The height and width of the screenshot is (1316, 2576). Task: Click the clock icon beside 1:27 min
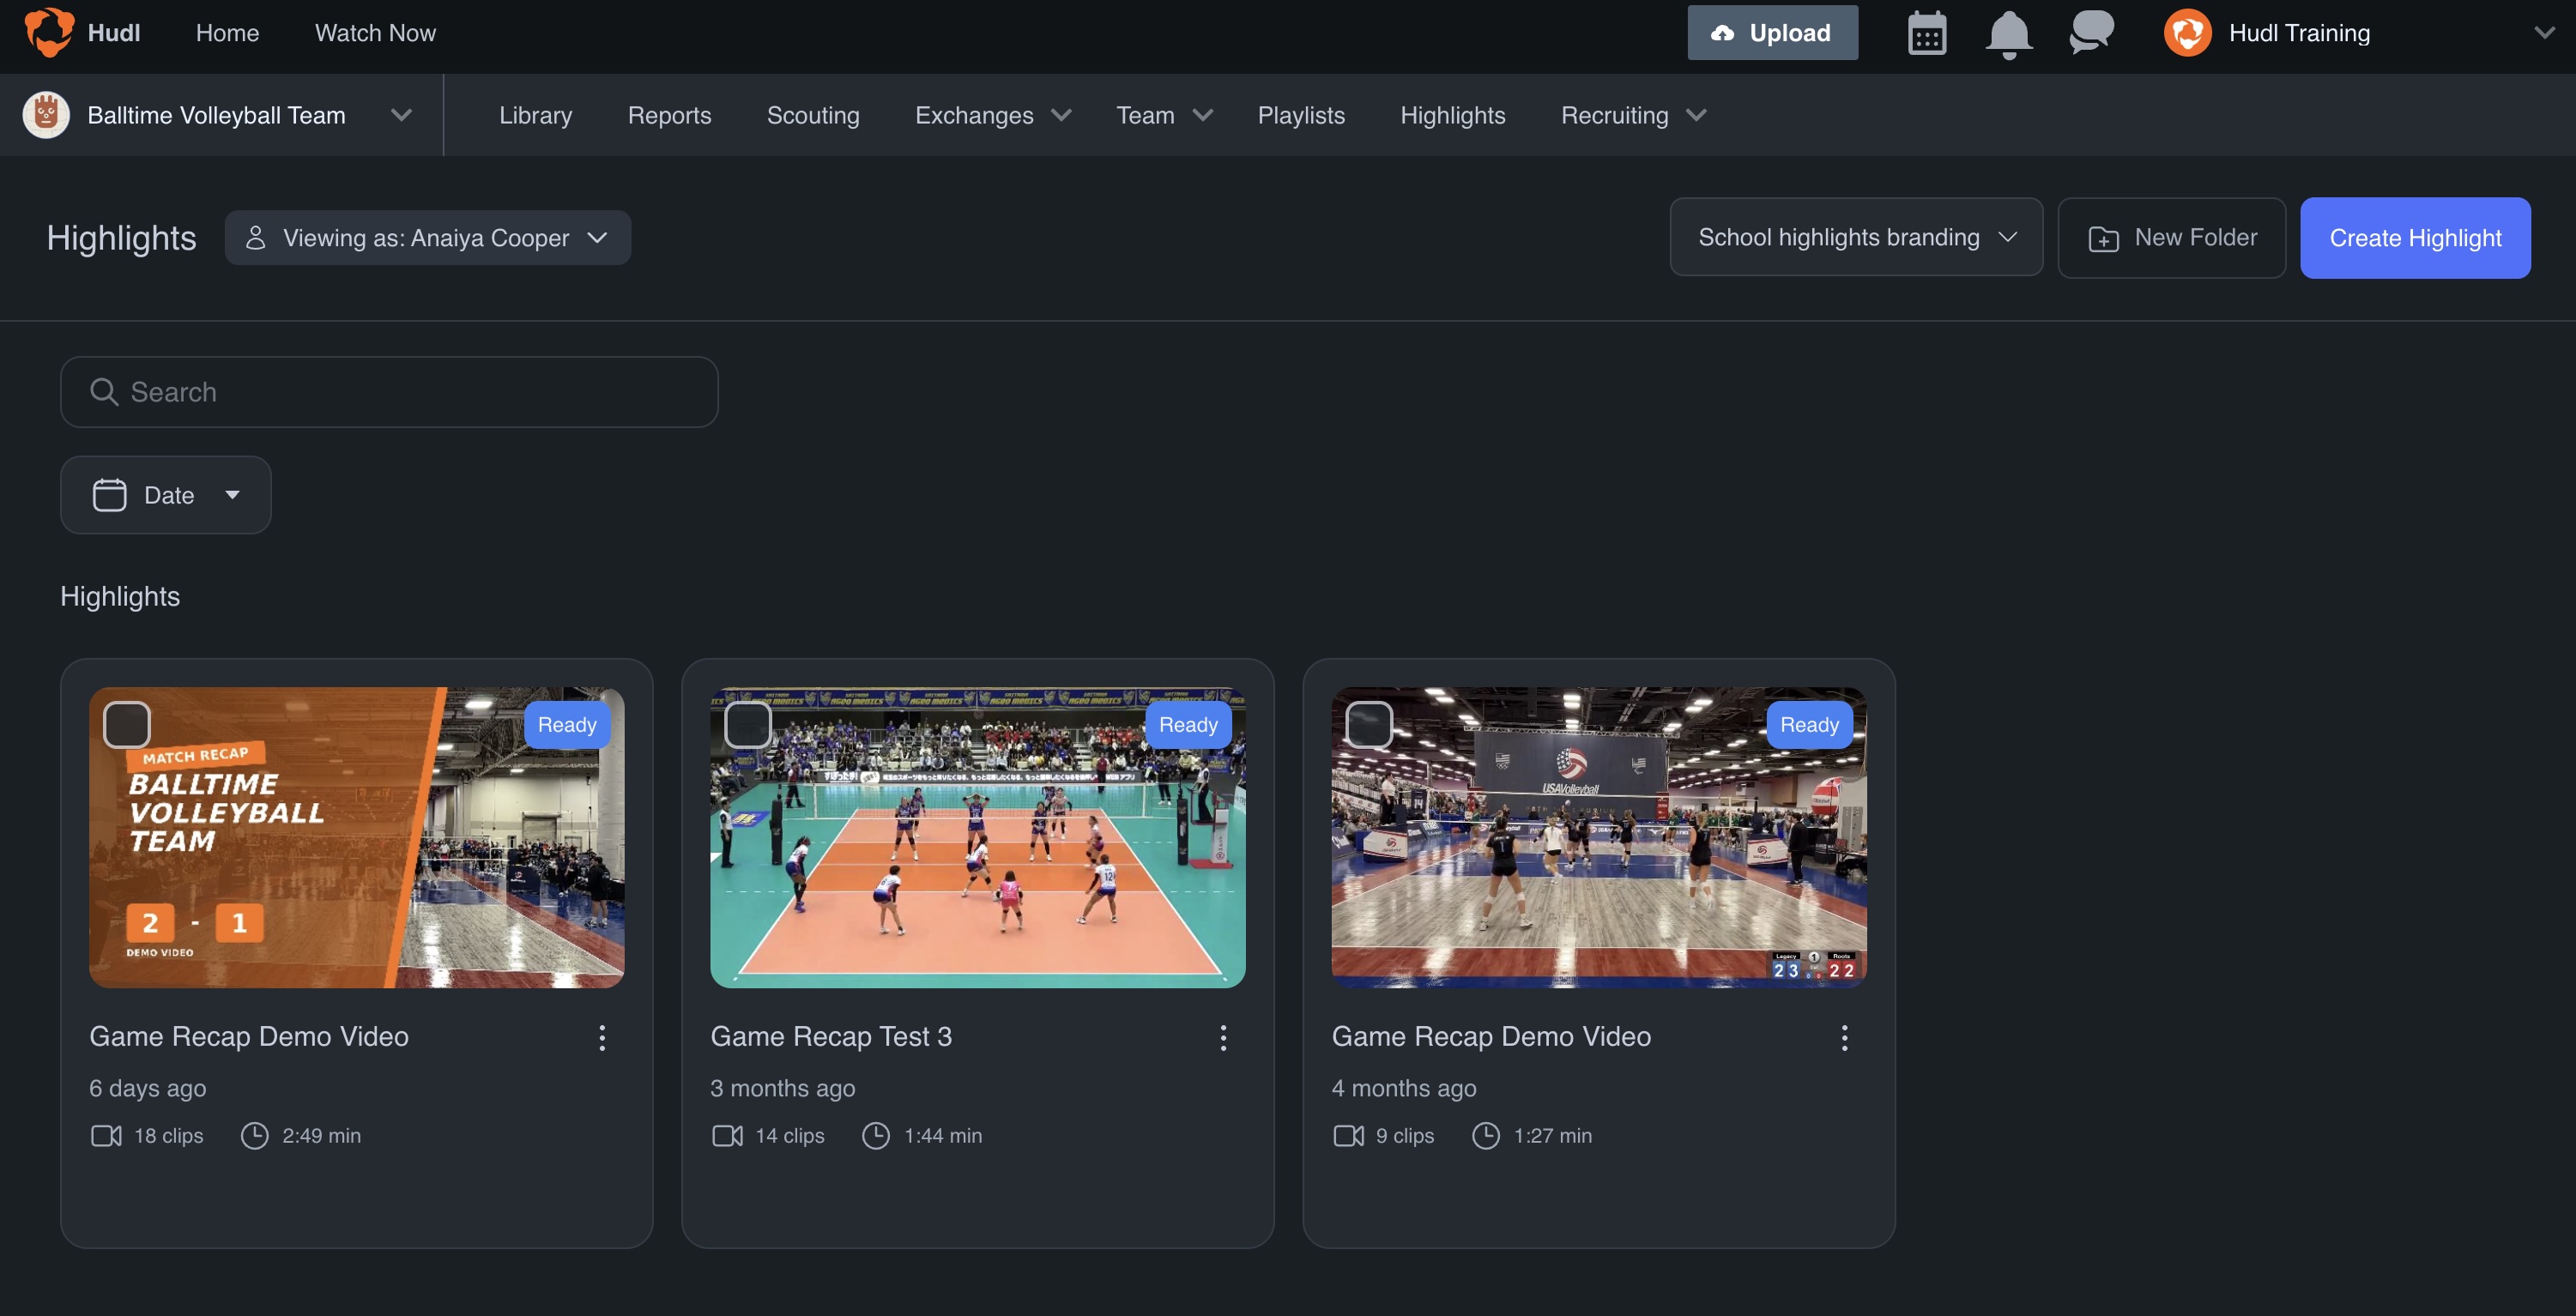coord(1486,1136)
